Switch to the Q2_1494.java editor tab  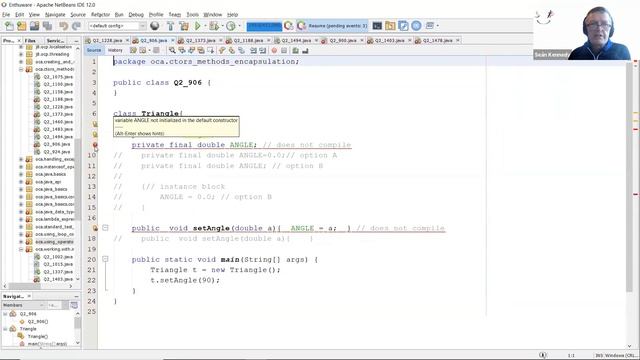(296, 40)
